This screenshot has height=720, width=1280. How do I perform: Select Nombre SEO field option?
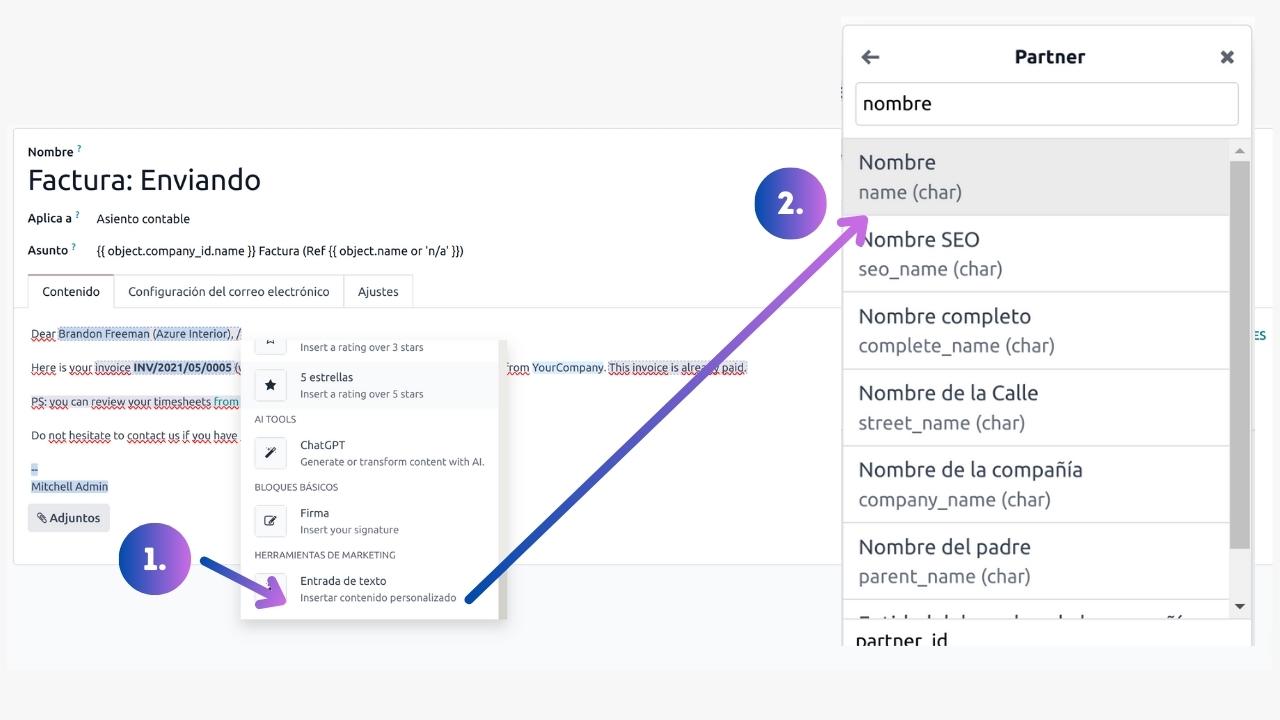(1035, 254)
